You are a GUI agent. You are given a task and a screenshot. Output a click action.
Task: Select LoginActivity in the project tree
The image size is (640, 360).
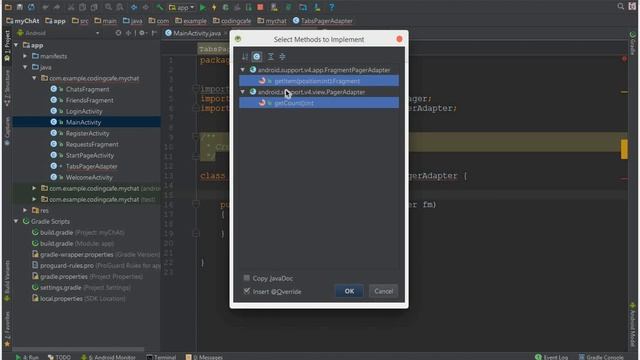tap(84, 111)
